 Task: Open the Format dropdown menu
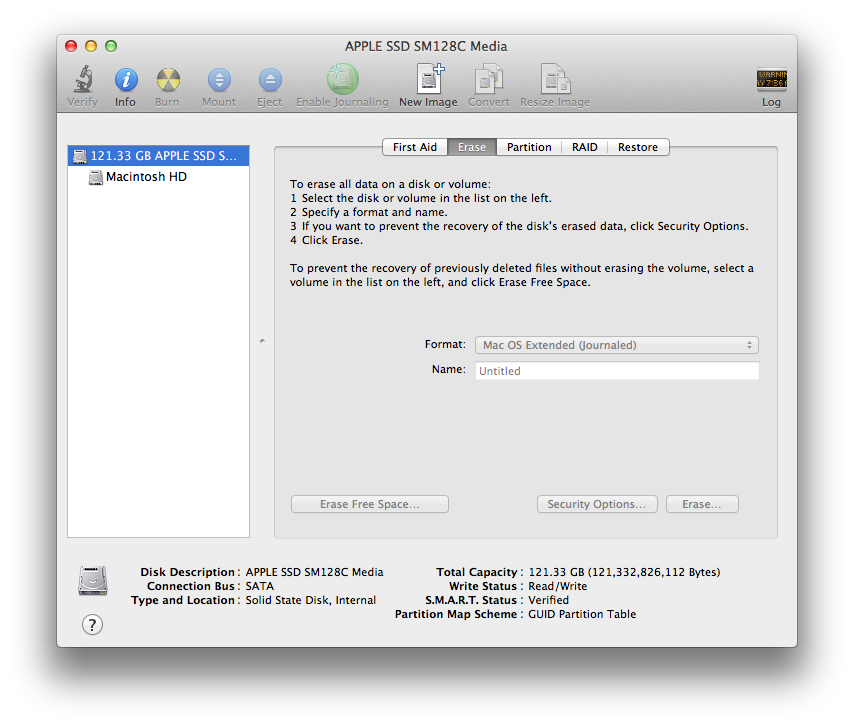pos(617,345)
